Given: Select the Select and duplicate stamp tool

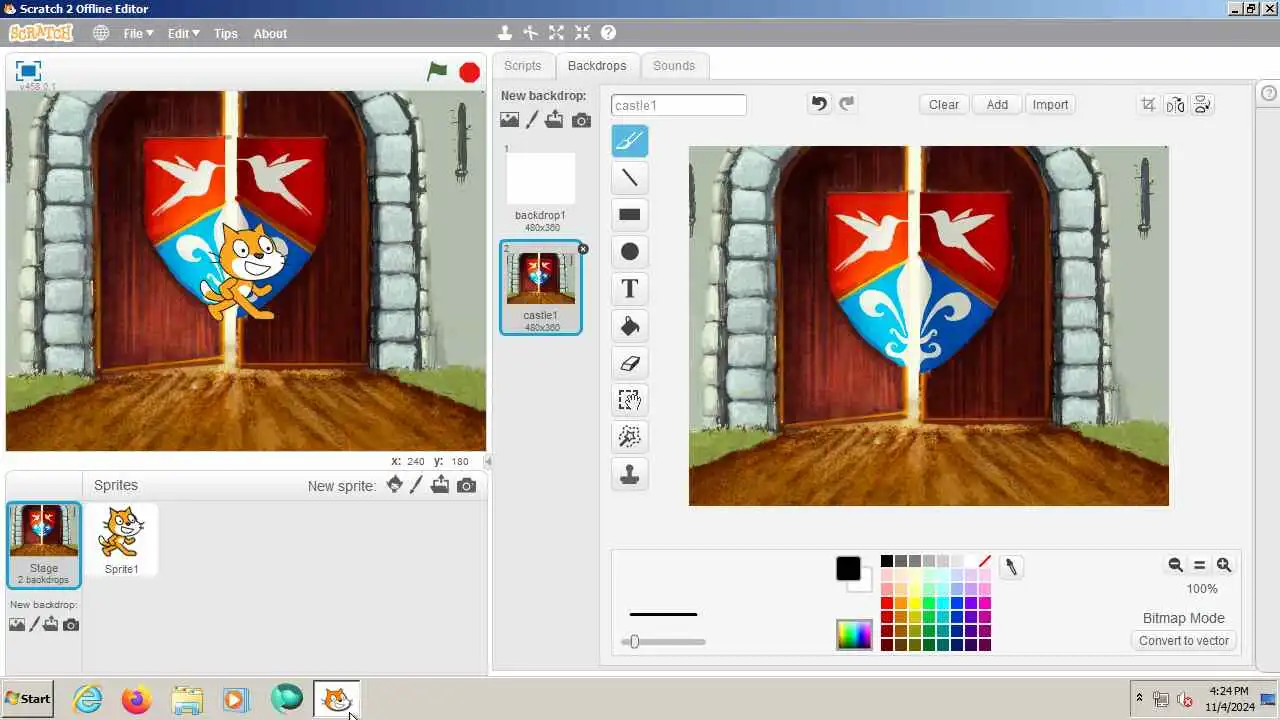Looking at the screenshot, I should tap(629, 474).
